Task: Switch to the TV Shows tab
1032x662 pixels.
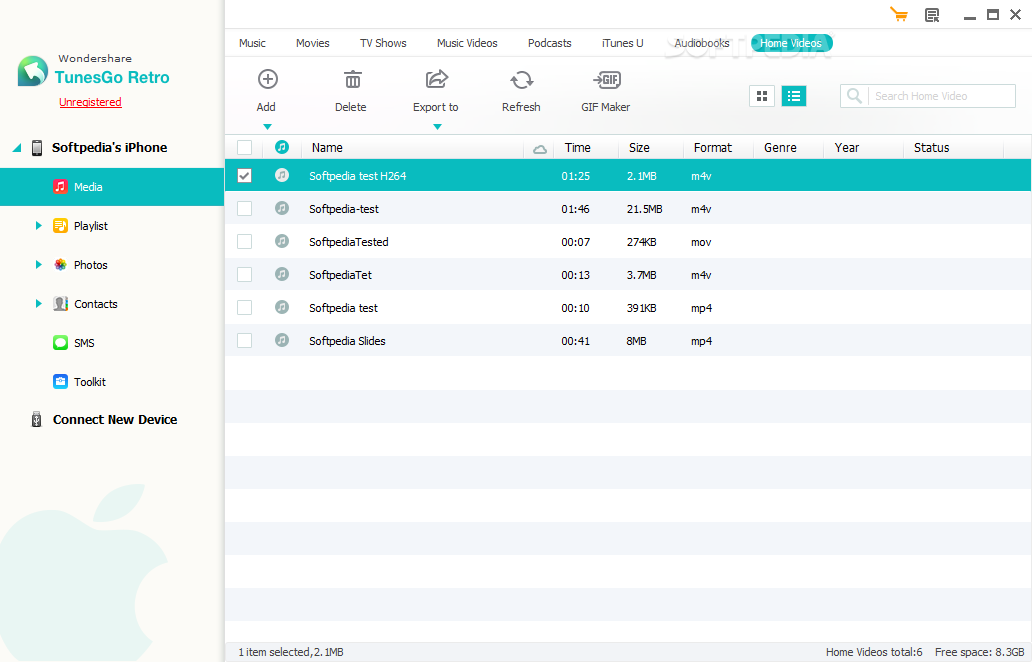Action: [383, 43]
